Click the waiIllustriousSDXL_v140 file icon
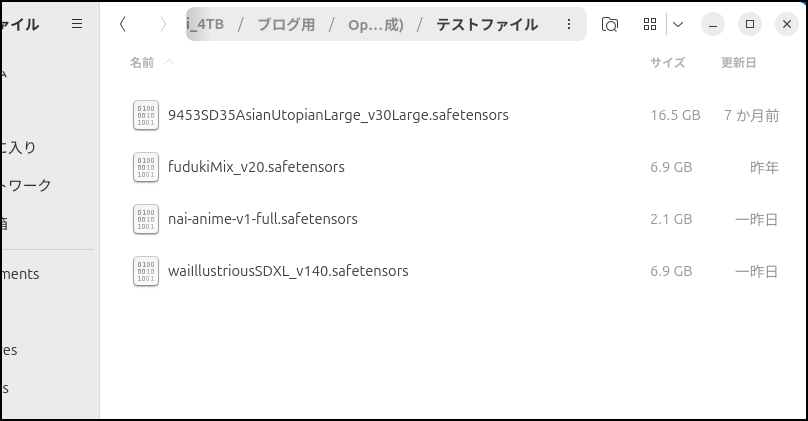This screenshot has width=808, height=421. point(146,271)
